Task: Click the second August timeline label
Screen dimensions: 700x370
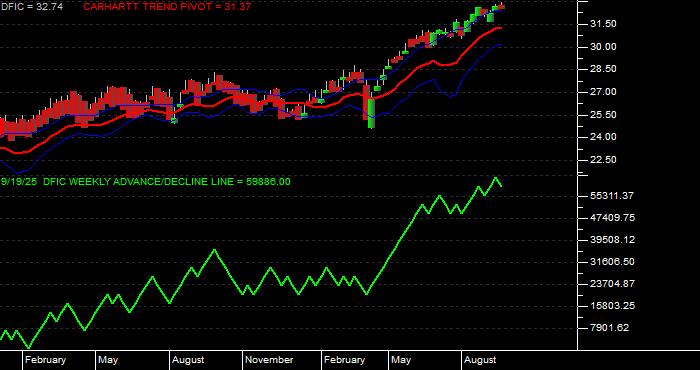Action: 480,360
